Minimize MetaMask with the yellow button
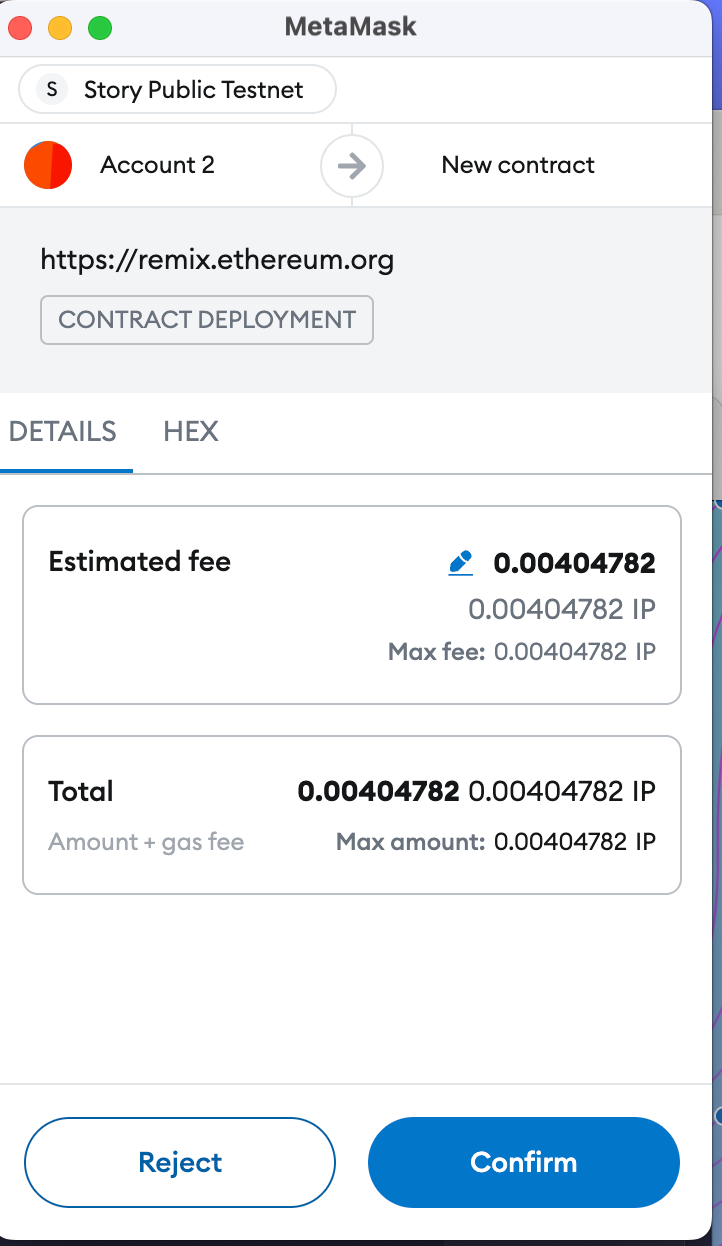The image size is (722, 1246). [60, 28]
